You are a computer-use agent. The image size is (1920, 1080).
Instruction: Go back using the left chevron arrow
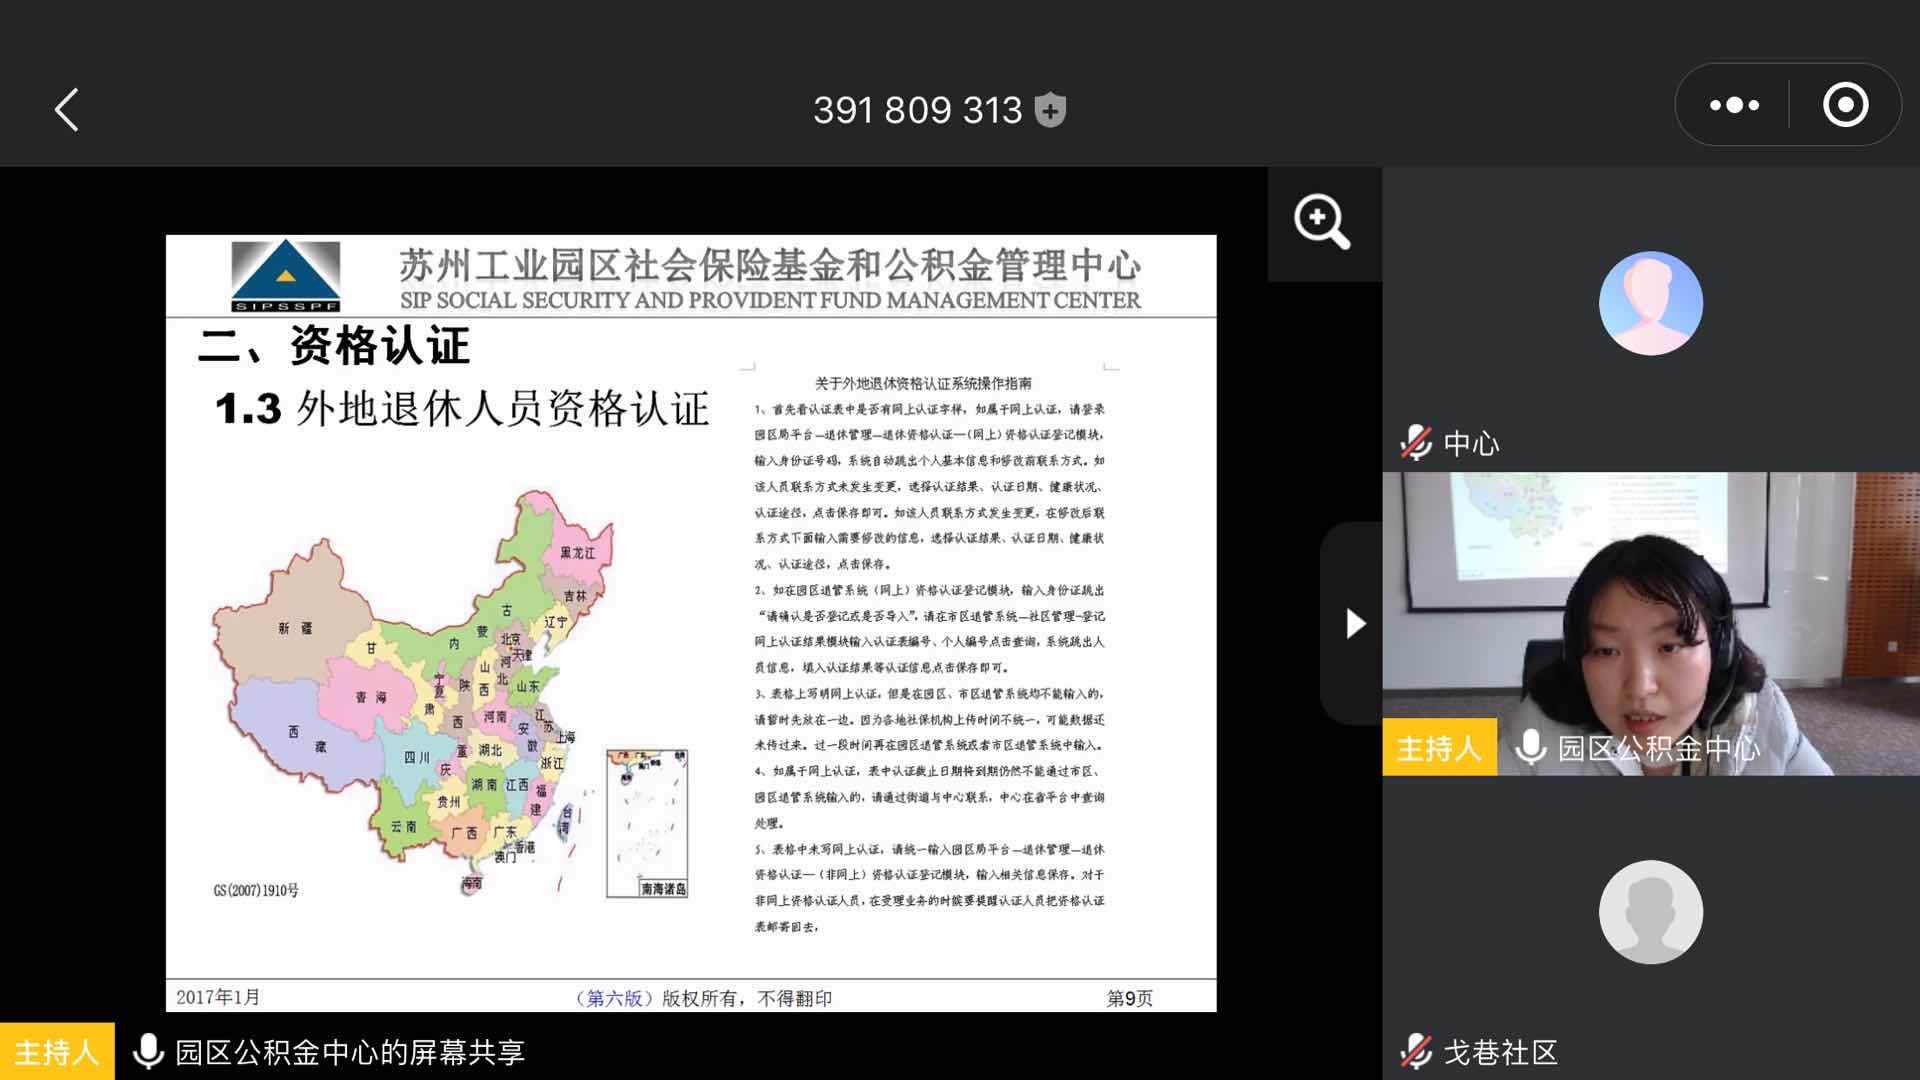pyautogui.click(x=67, y=110)
